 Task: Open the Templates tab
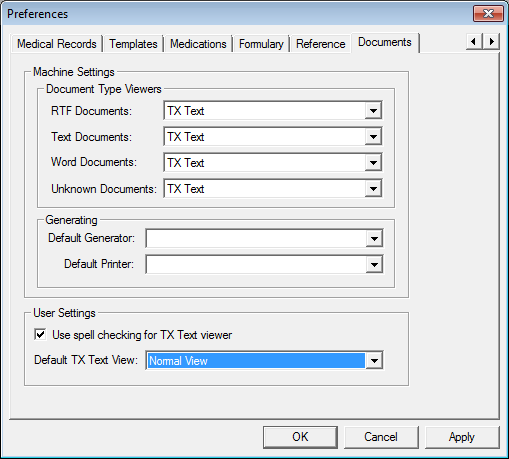click(133, 44)
